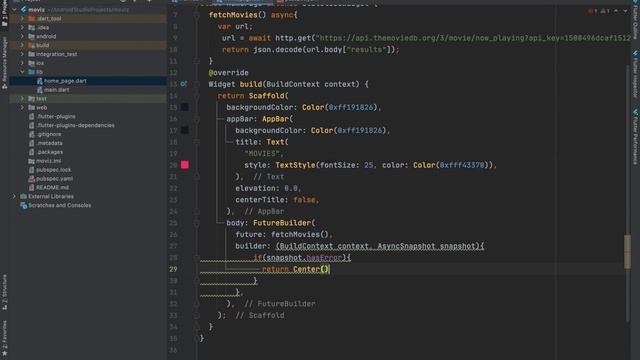Click Flutter icon beside moviz project
The width and height of the screenshot is (640, 360).
click(x=23, y=9)
